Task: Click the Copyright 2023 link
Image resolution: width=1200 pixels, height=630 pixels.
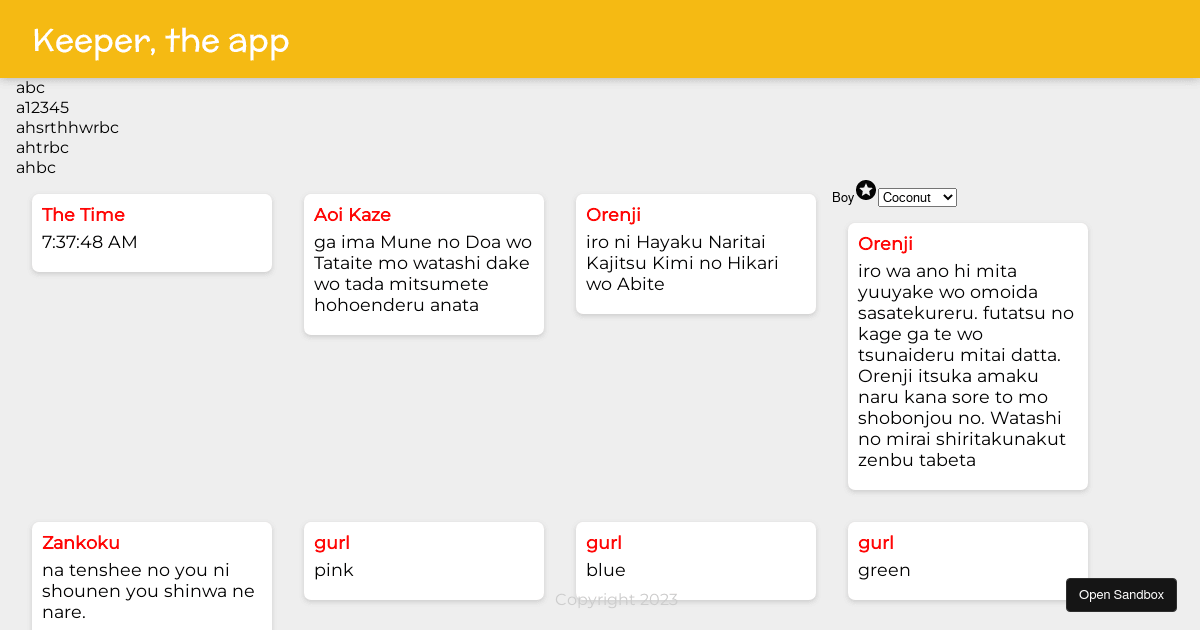Action: tap(617, 599)
